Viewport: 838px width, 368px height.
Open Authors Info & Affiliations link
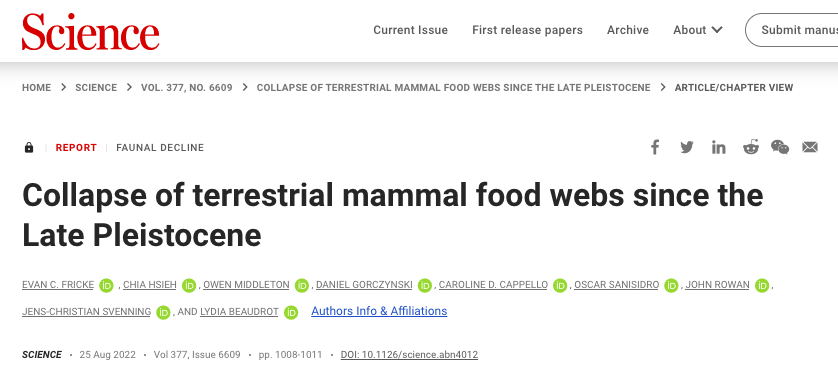379,311
